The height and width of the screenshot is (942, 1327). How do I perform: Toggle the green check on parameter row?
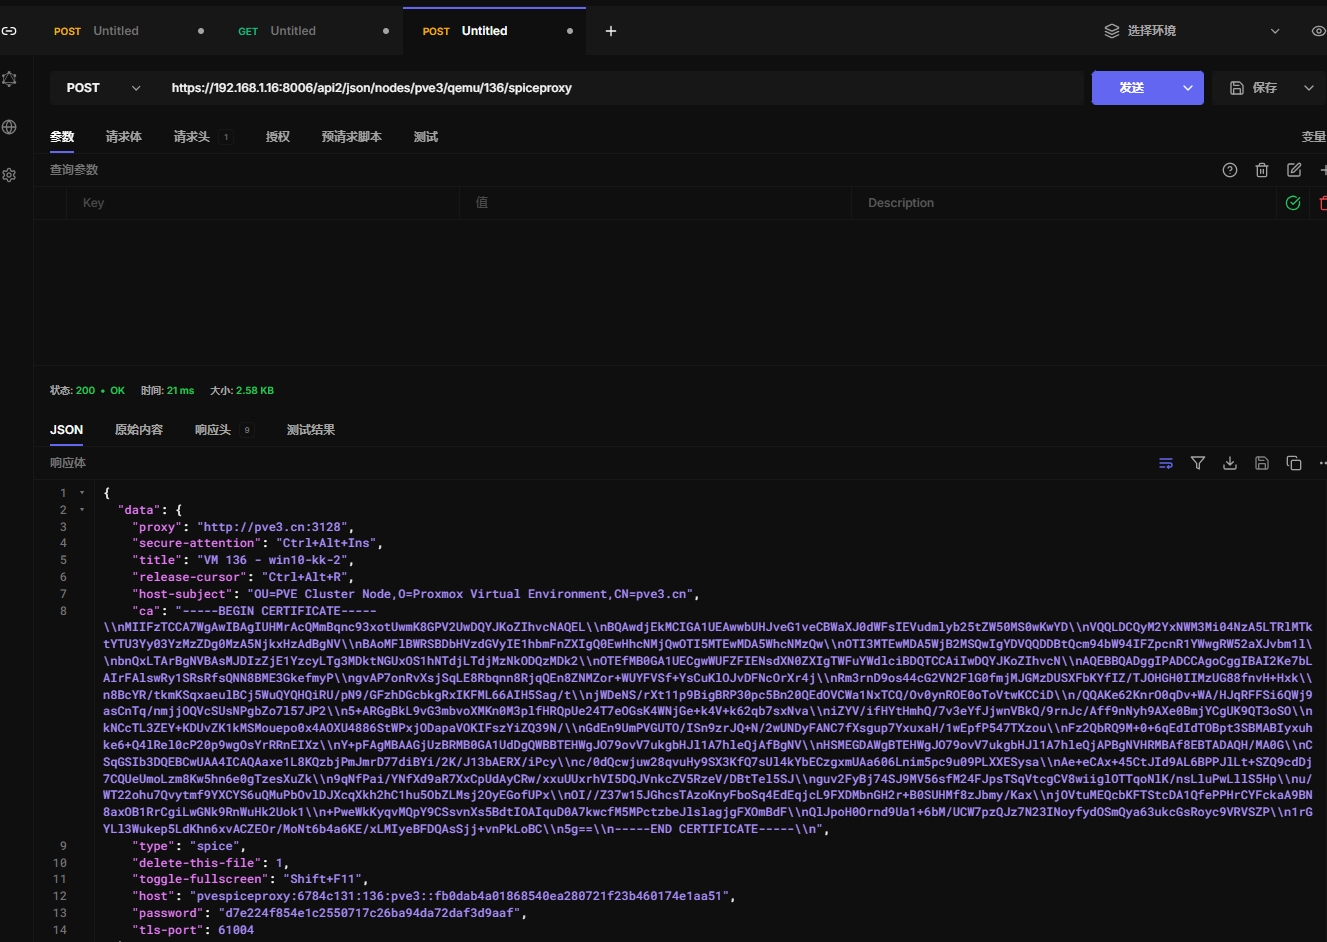click(1292, 203)
